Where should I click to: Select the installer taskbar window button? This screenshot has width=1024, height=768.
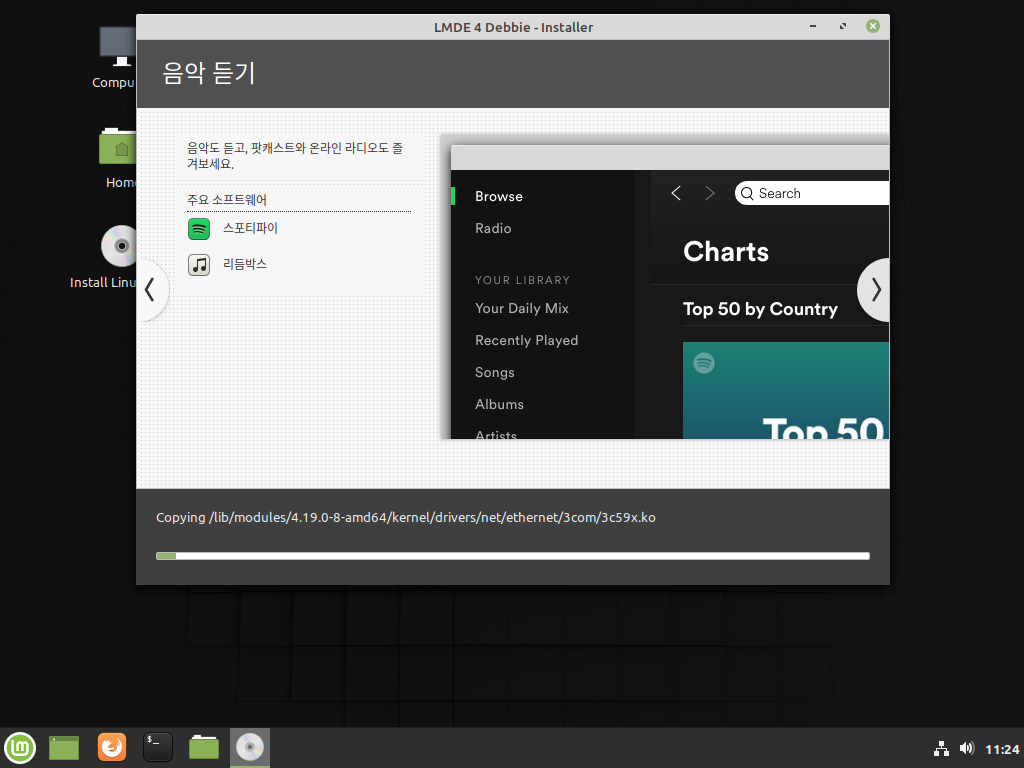click(249, 748)
